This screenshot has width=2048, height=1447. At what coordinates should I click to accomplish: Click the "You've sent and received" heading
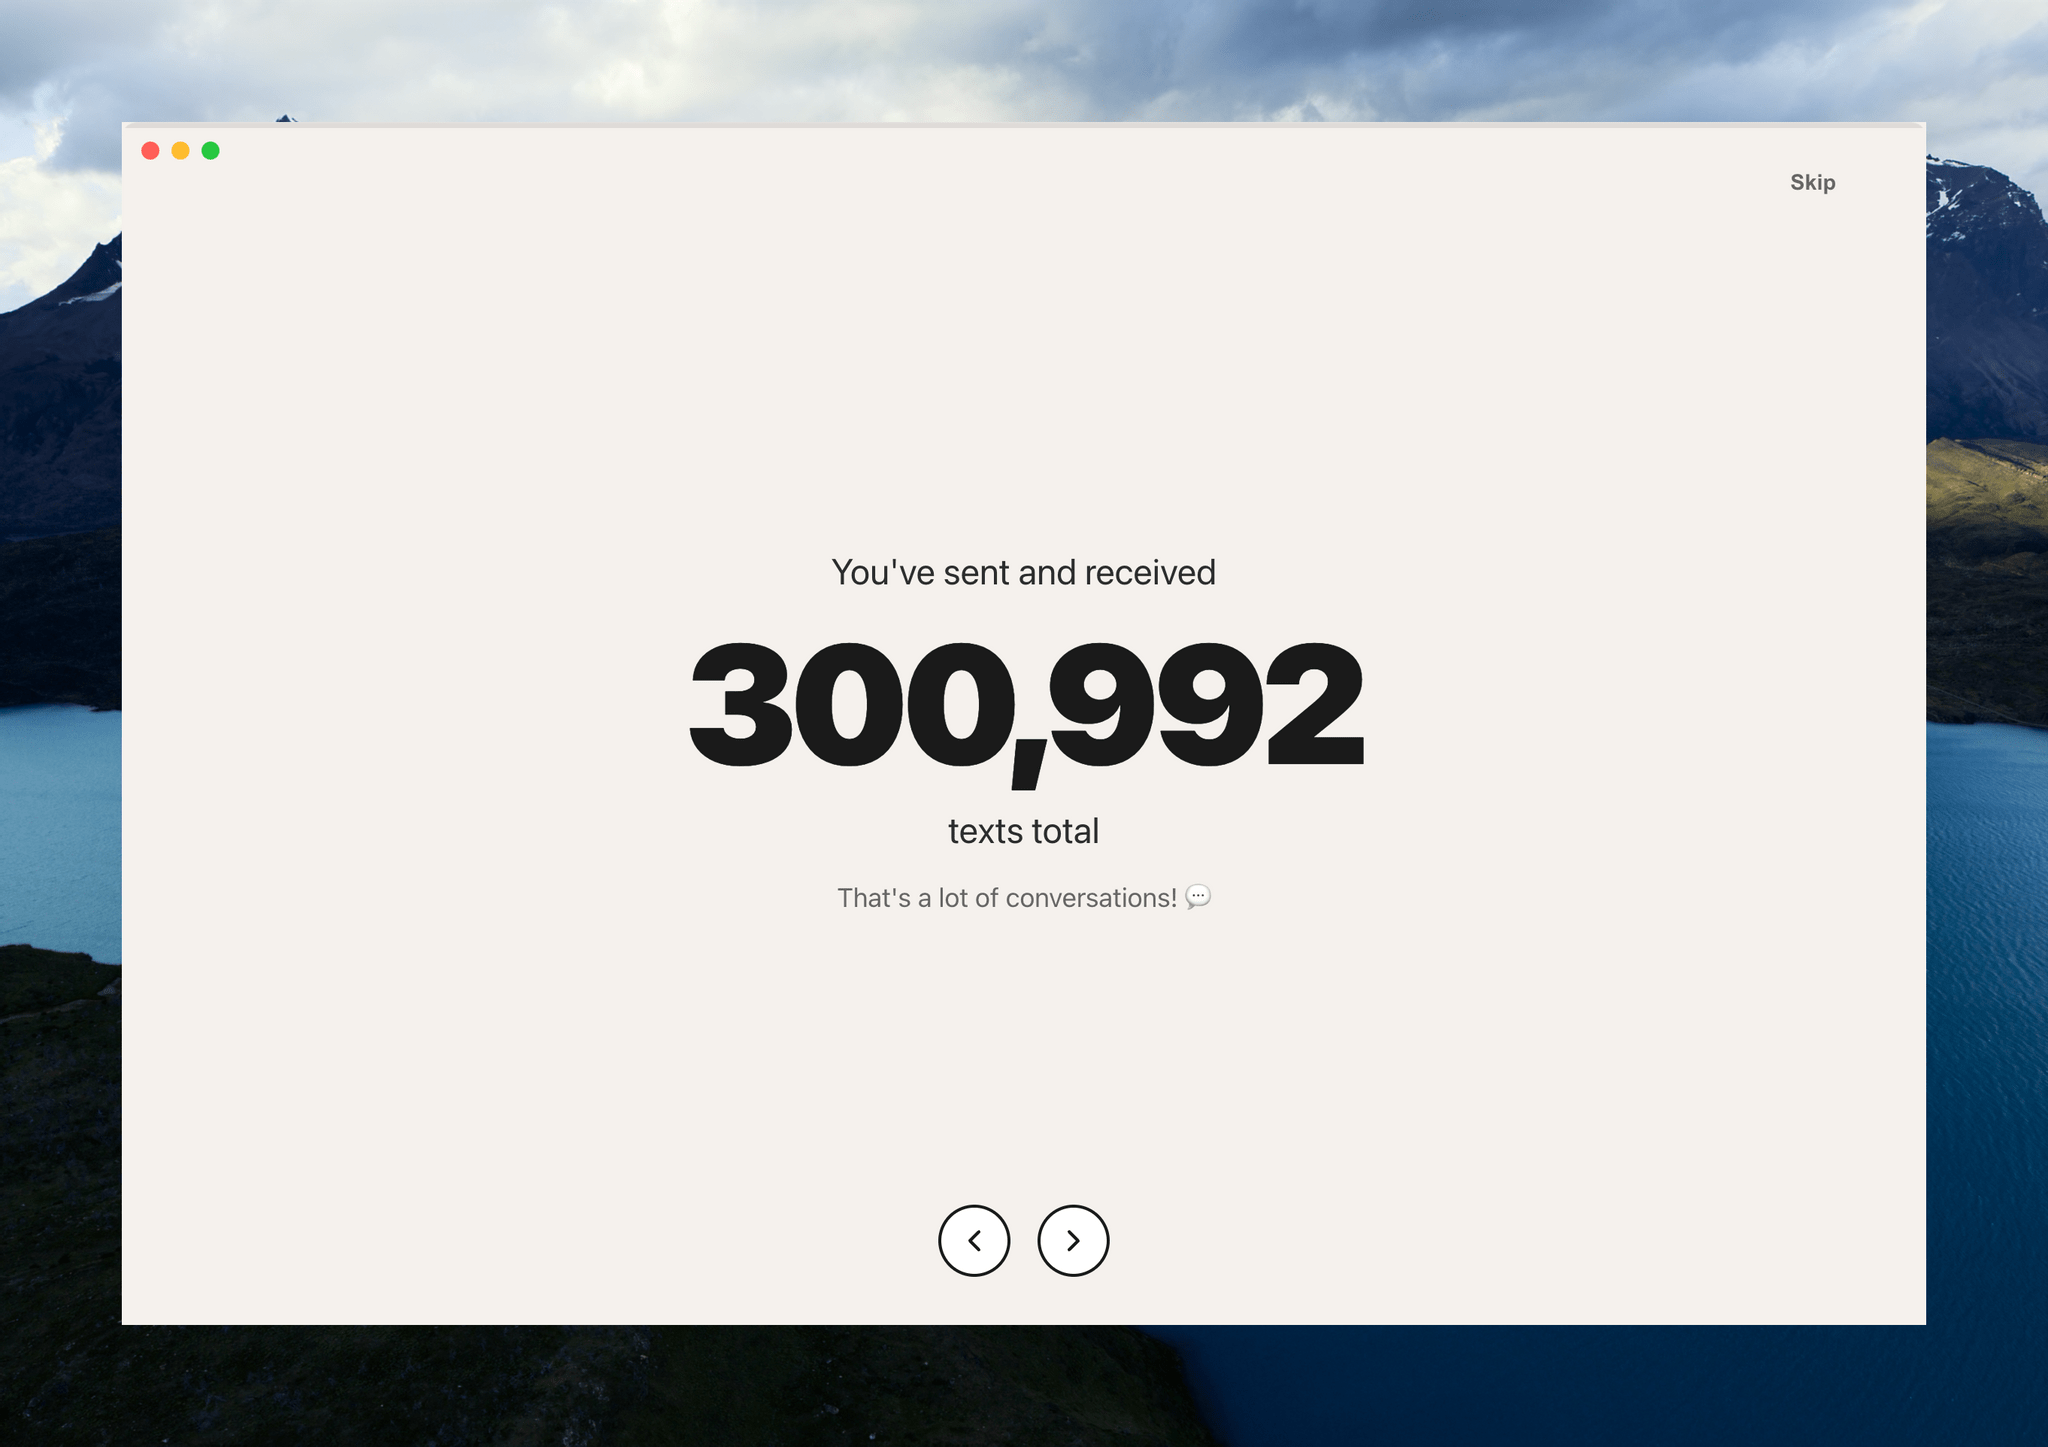click(x=1023, y=572)
